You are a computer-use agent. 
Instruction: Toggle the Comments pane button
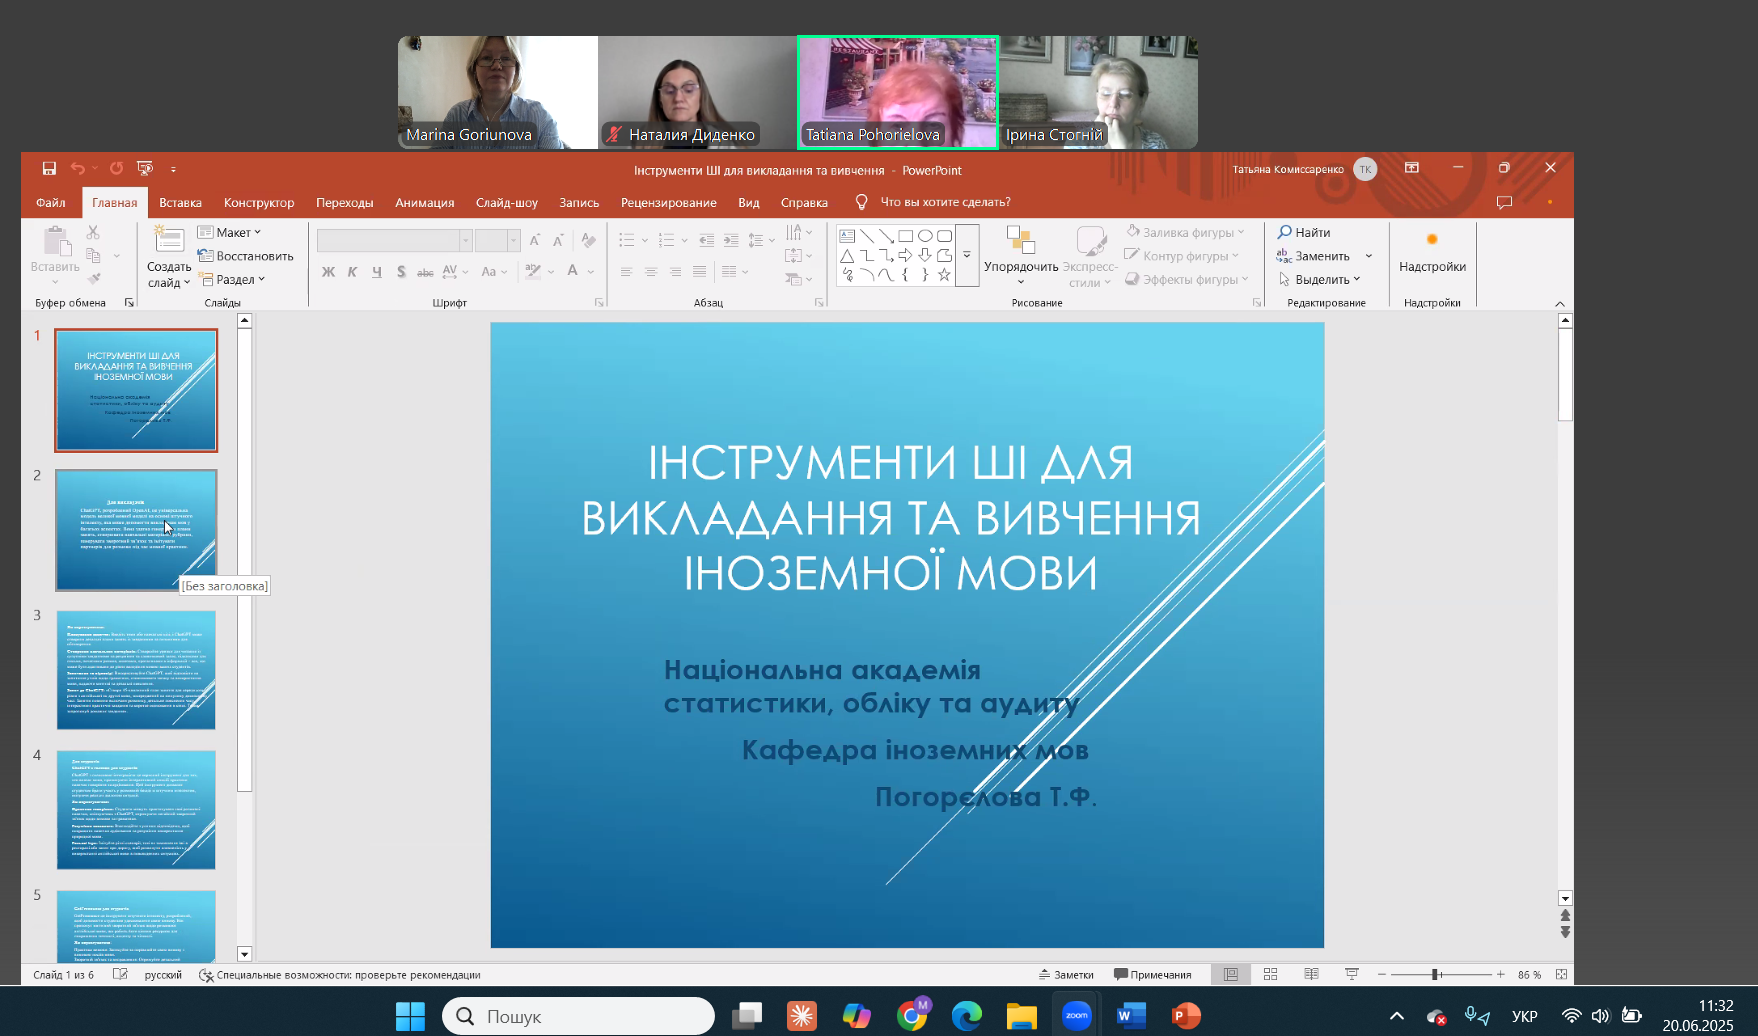pos(1152,974)
